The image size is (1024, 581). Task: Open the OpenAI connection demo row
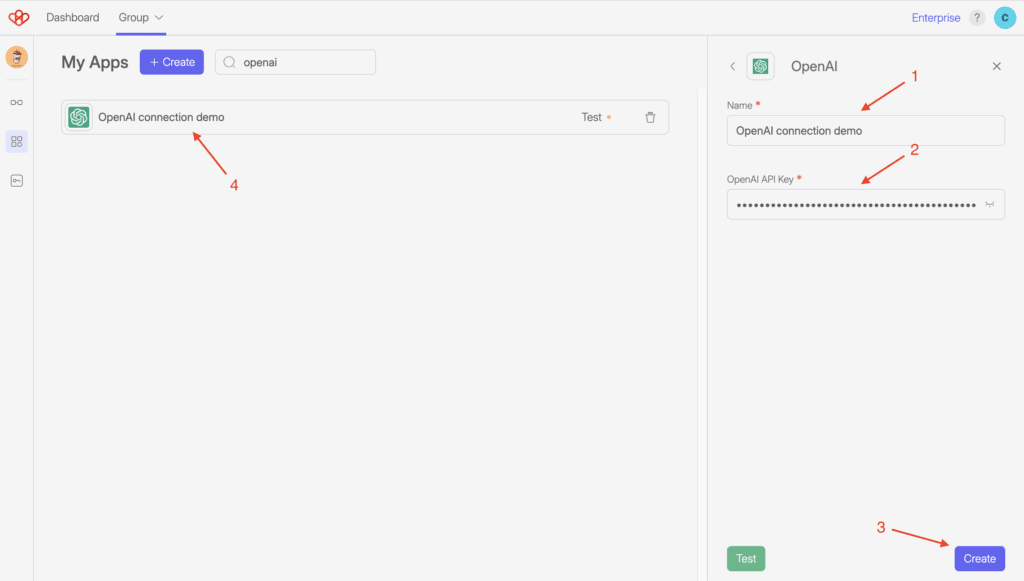(x=365, y=118)
